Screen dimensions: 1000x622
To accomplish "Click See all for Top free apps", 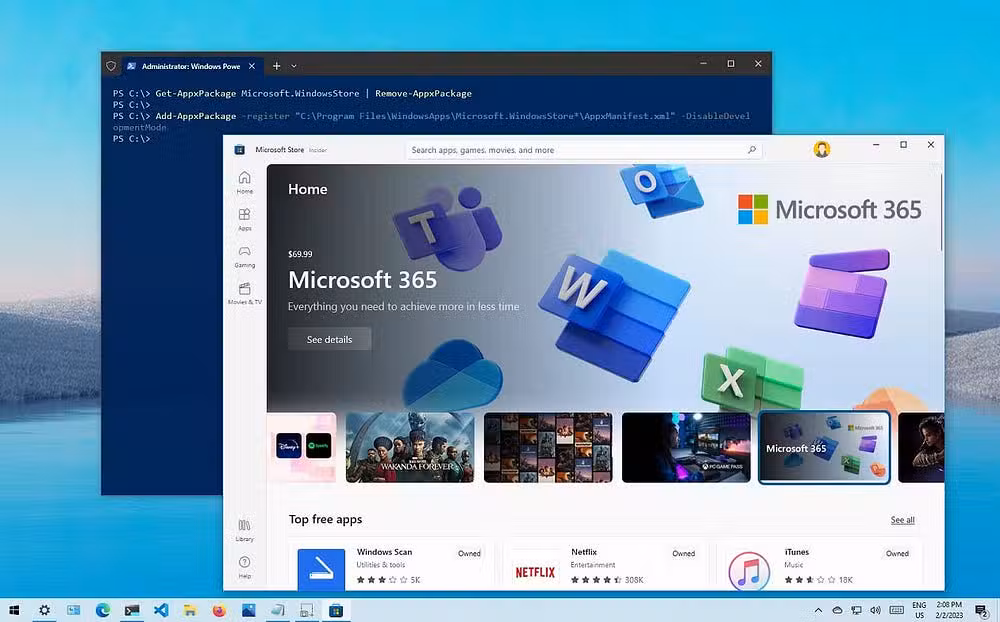I will 902,520.
